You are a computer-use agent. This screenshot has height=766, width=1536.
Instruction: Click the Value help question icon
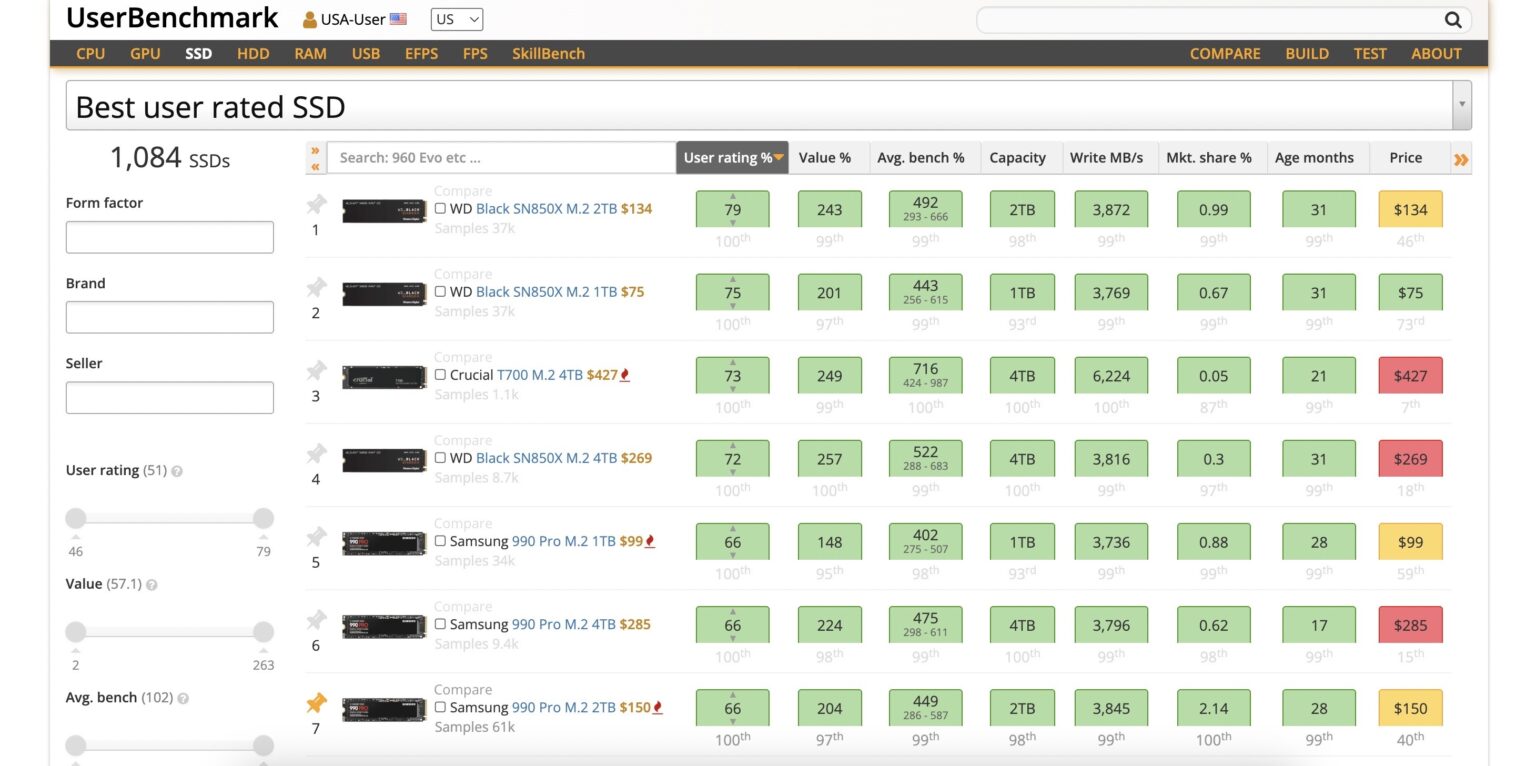pyautogui.click(x=152, y=585)
